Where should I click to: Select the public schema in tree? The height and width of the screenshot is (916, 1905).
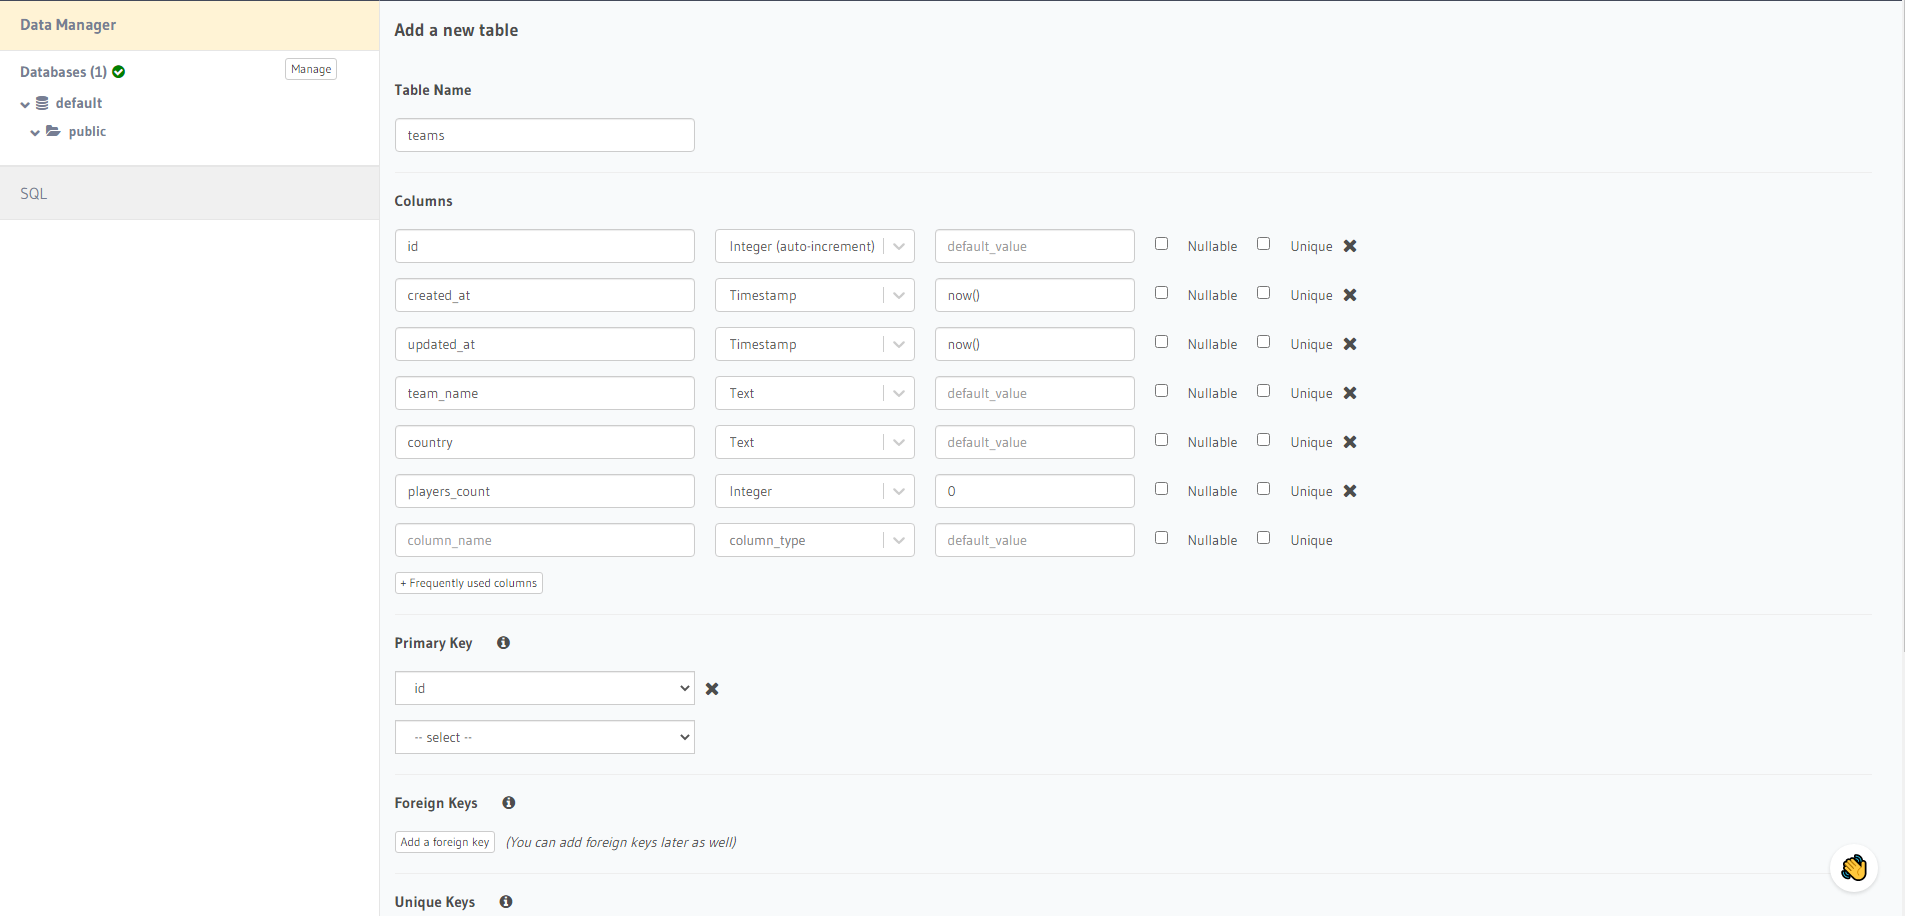87,131
